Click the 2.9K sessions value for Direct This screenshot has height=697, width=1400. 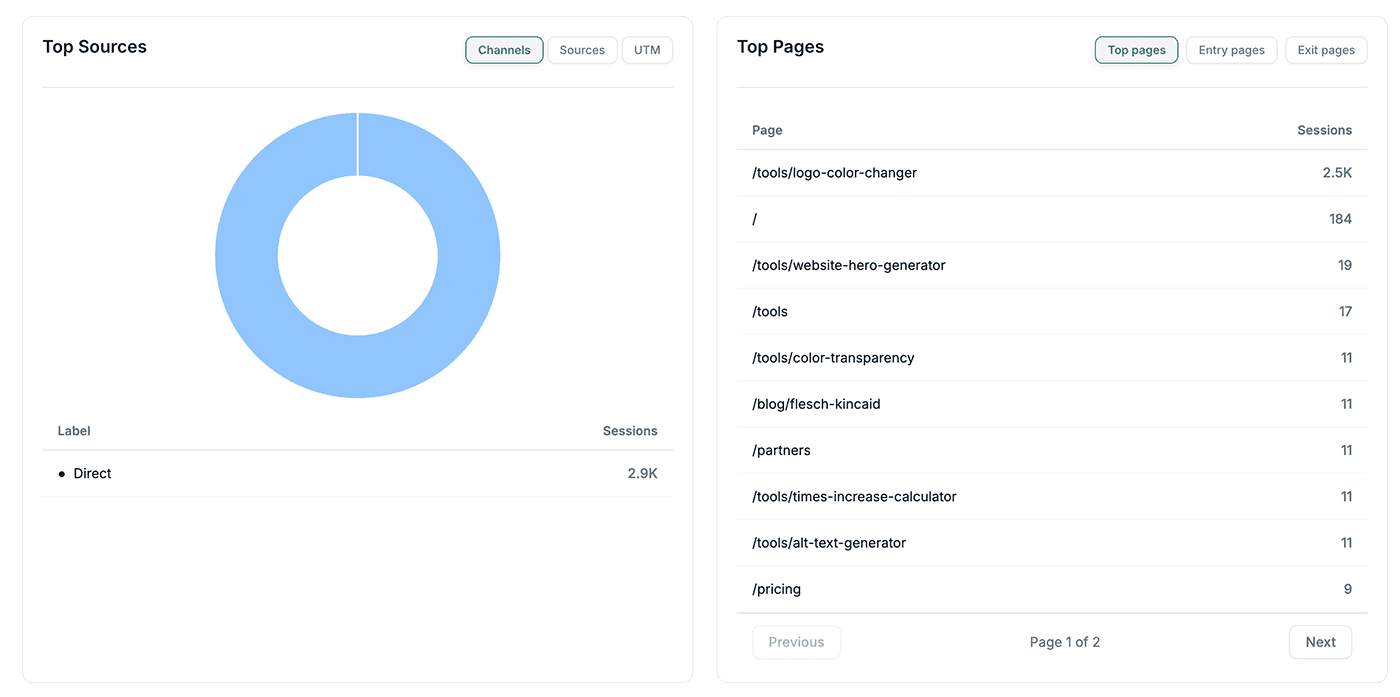coord(642,473)
